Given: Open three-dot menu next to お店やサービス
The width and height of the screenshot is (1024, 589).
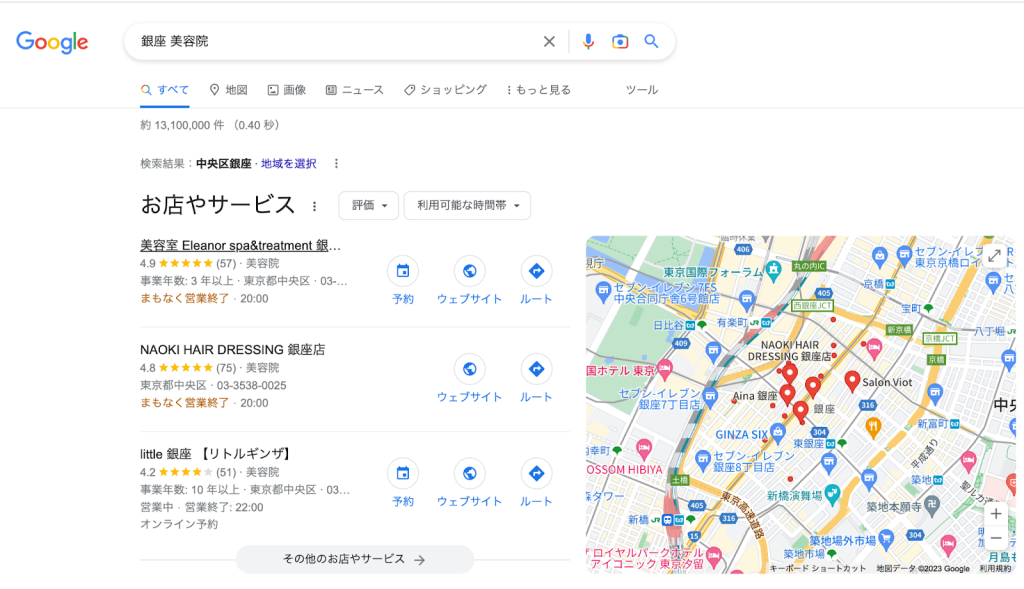Looking at the screenshot, I should (314, 206).
